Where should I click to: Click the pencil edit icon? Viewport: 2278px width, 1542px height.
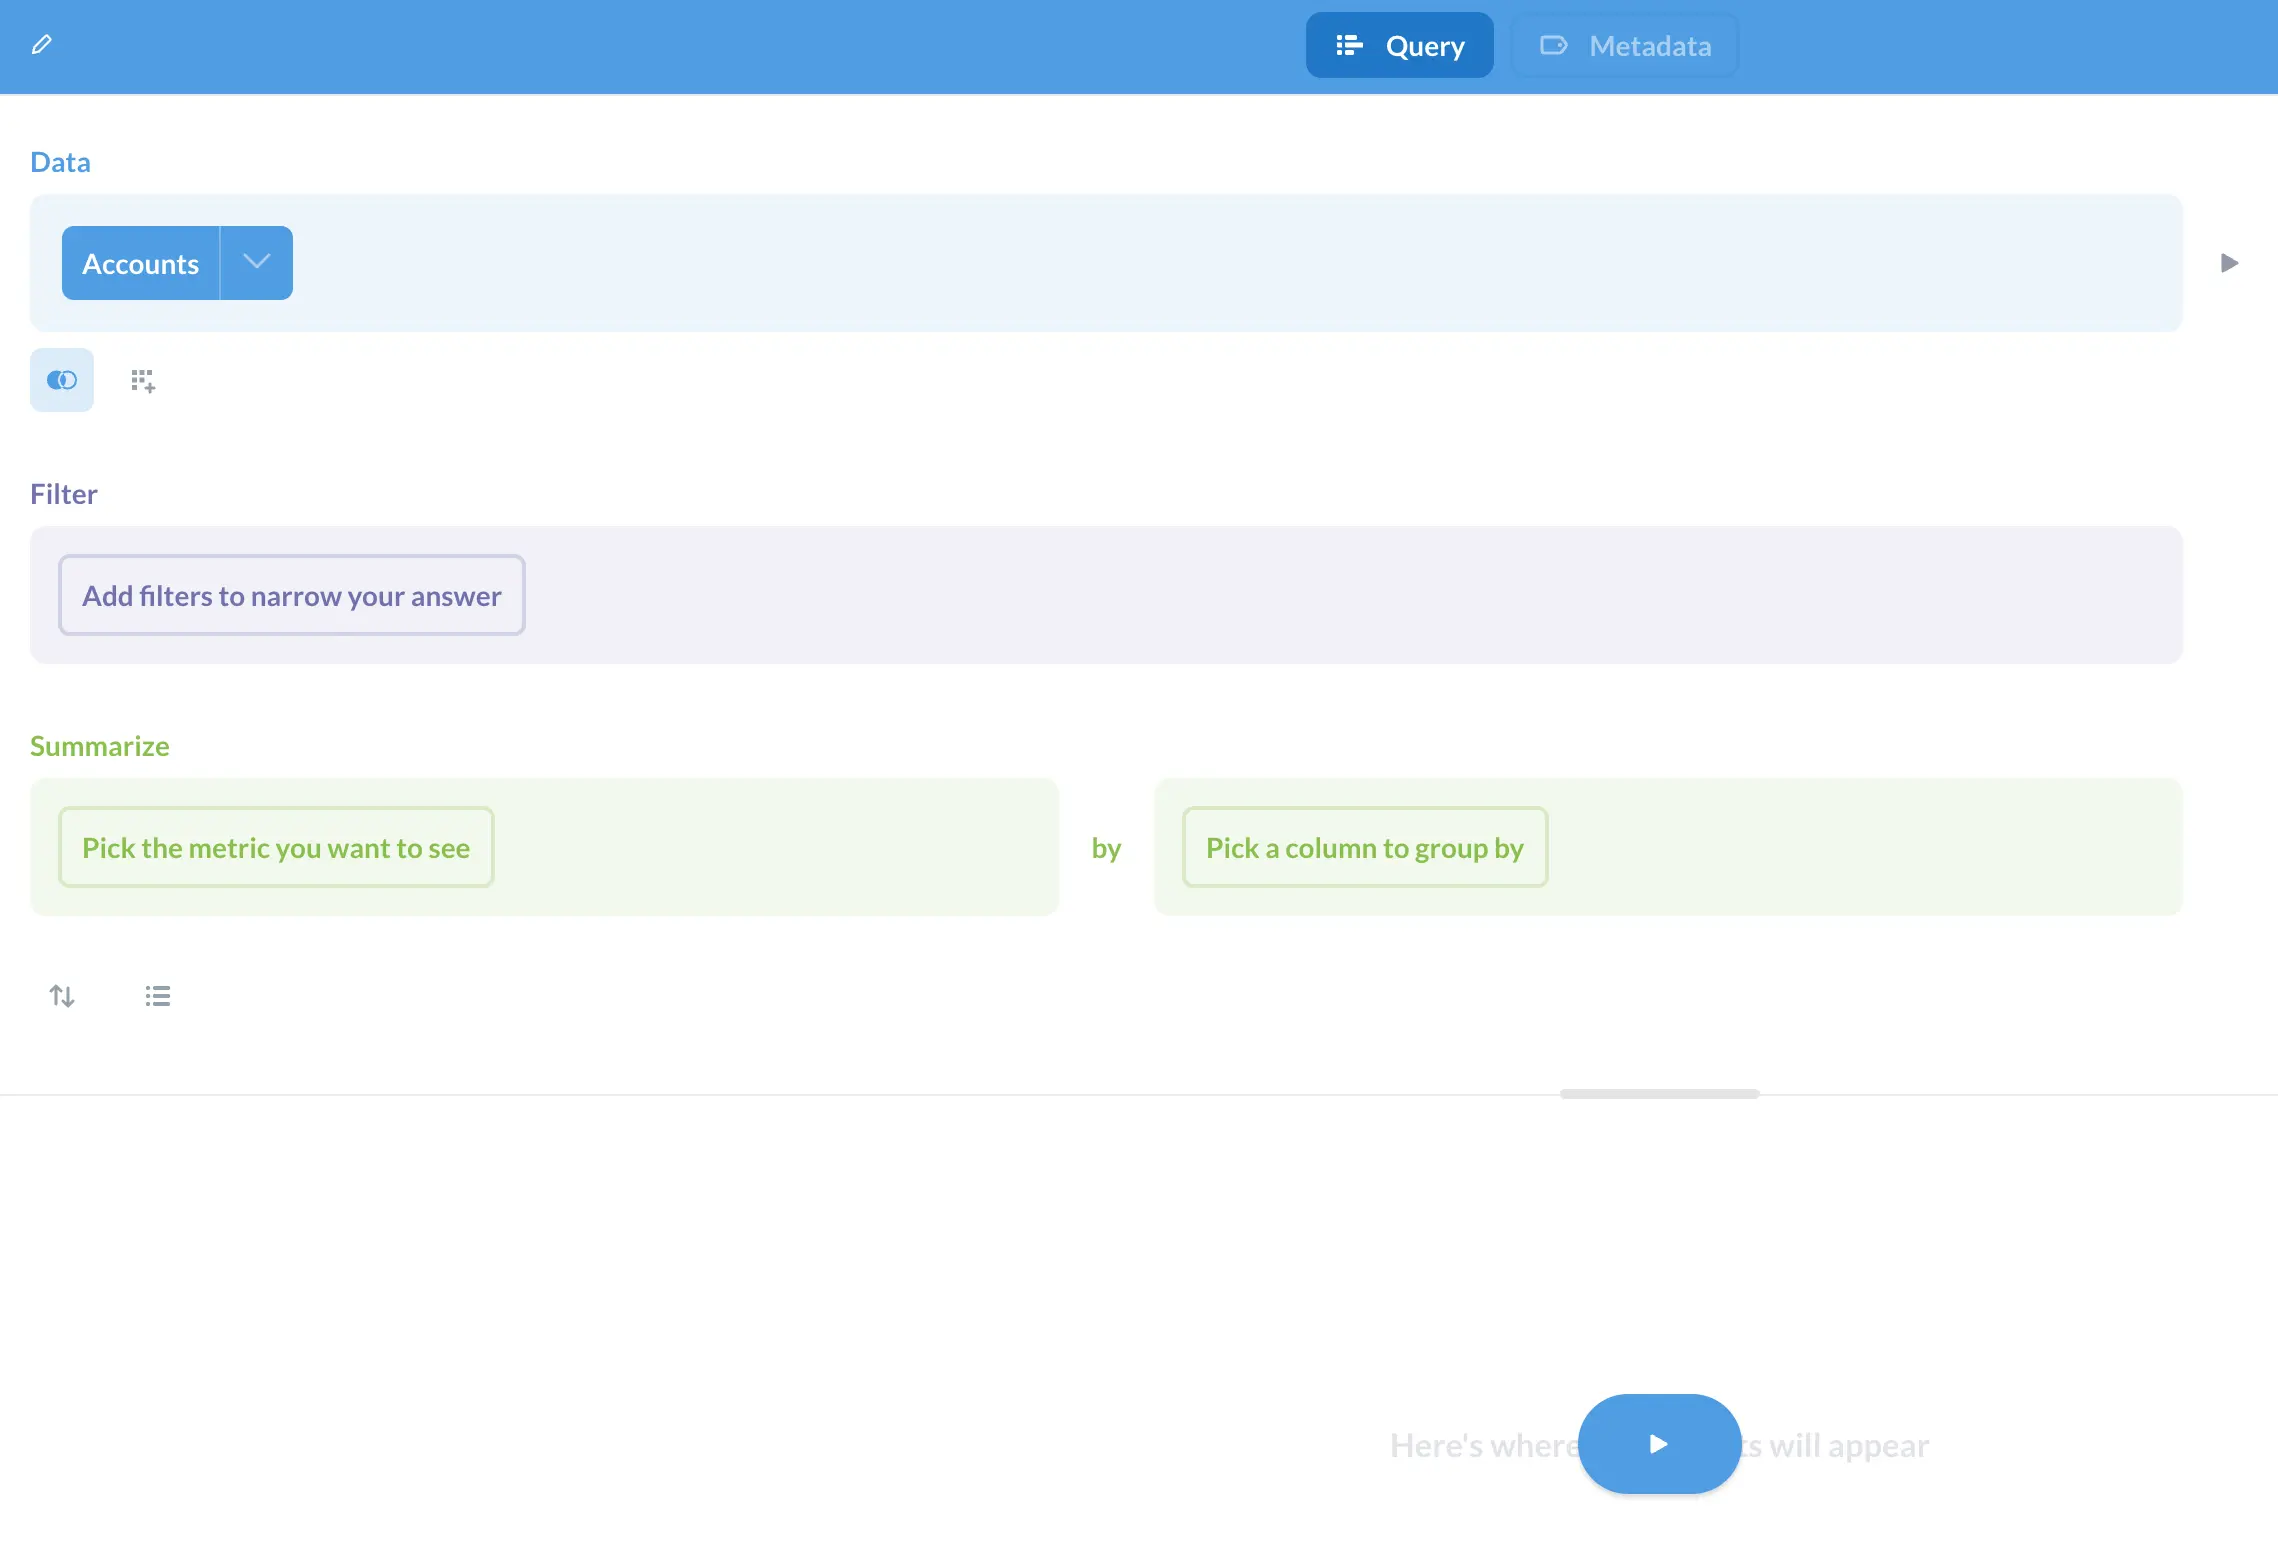tap(41, 45)
